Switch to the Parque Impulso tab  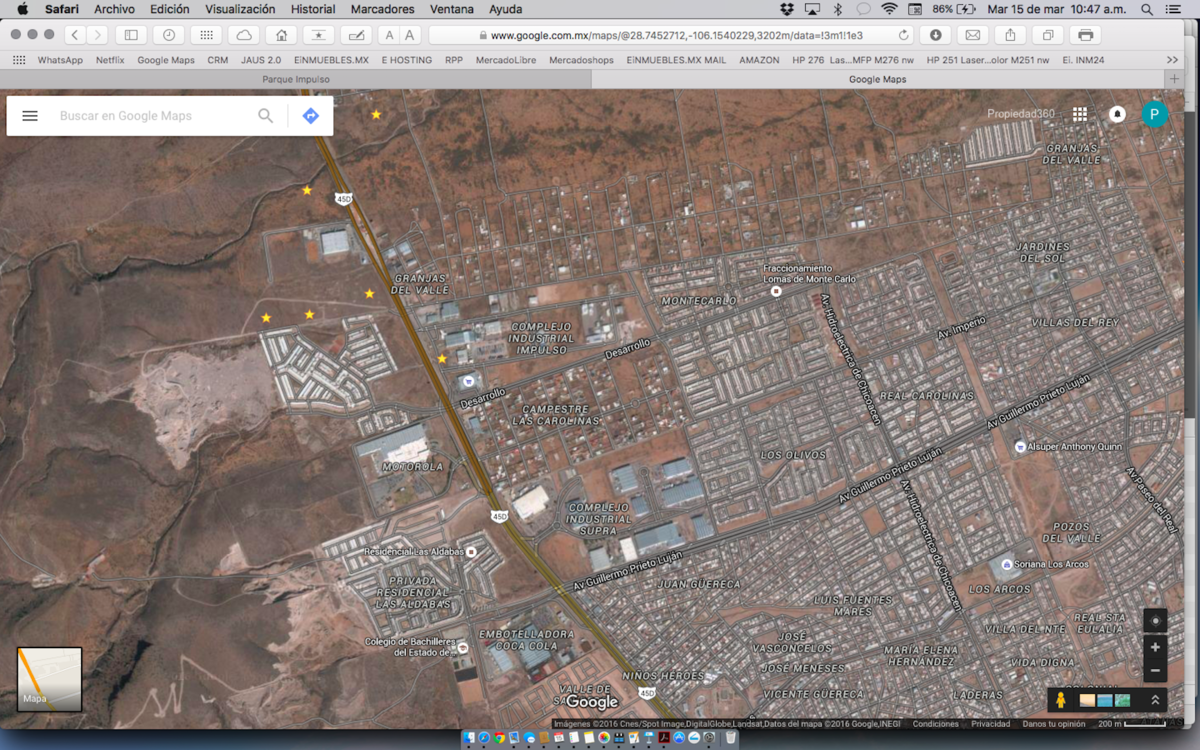click(x=296, y=79)
